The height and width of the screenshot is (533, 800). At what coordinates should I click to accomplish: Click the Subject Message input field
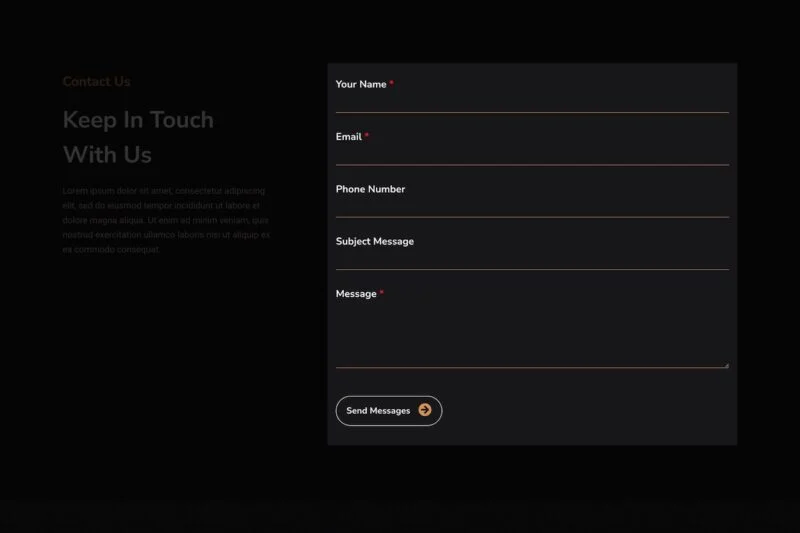[x=532, y=260]
